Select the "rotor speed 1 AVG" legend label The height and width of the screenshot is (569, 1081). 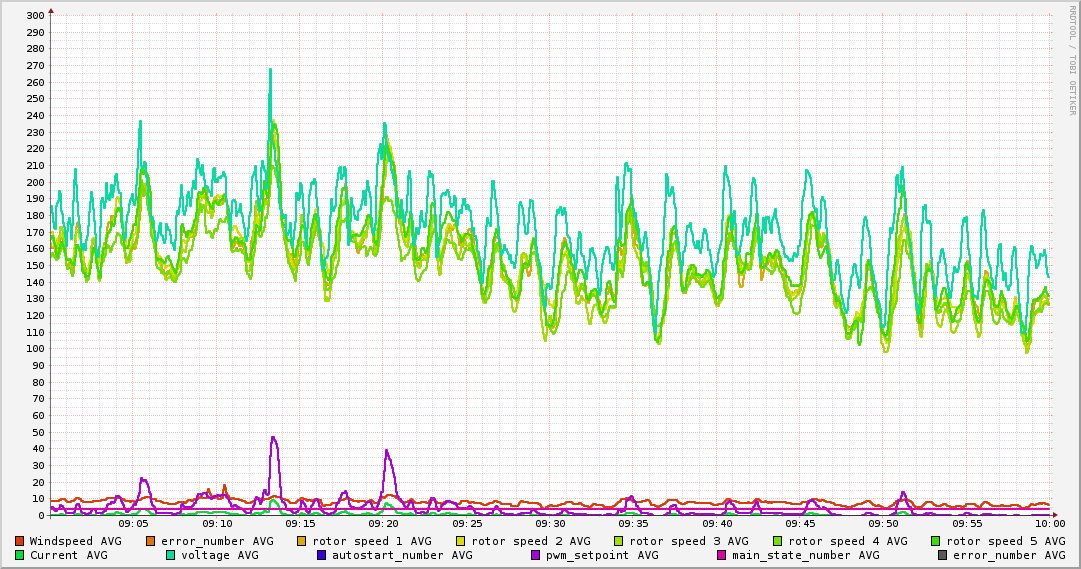click(x=372, y=541)
